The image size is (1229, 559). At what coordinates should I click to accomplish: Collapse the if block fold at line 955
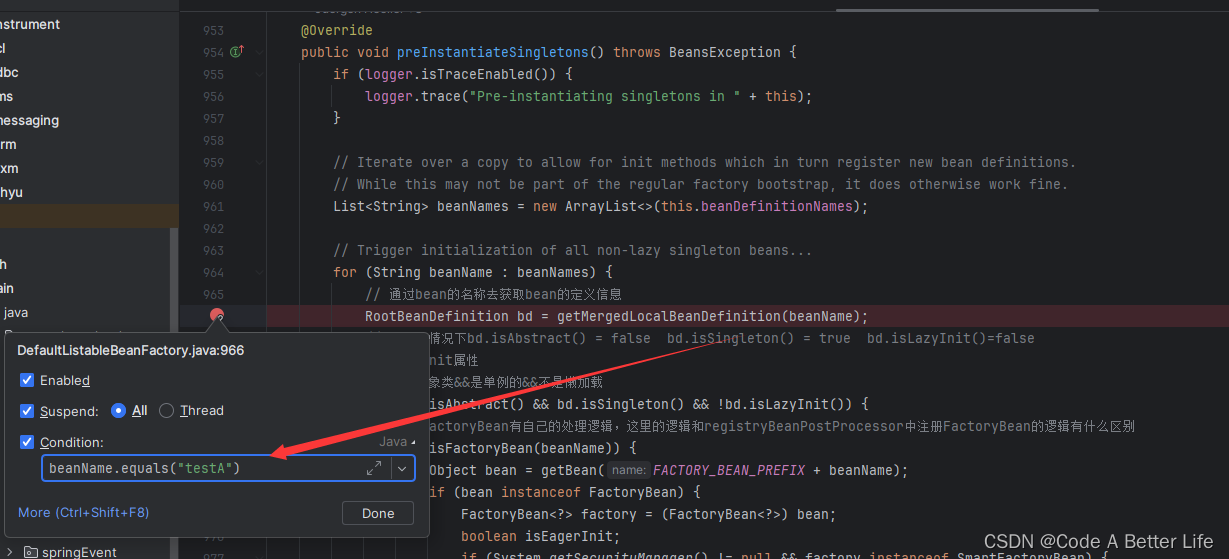pos(261,74)
